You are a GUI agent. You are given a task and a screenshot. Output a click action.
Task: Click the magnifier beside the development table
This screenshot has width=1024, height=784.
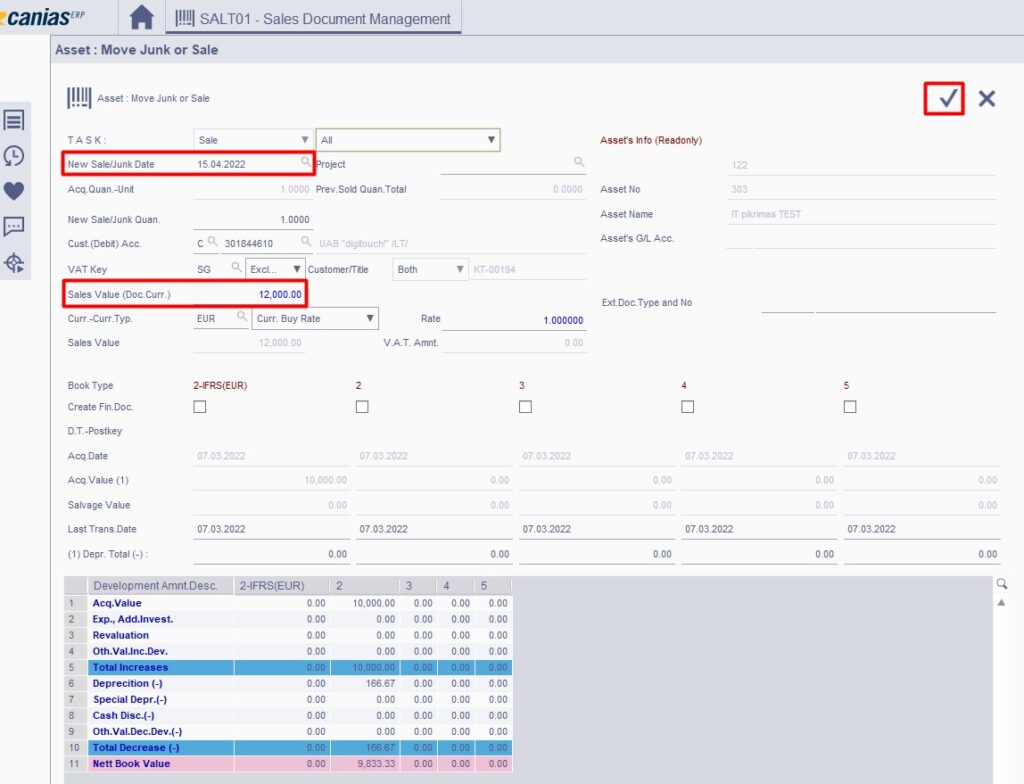[1001, 584]
